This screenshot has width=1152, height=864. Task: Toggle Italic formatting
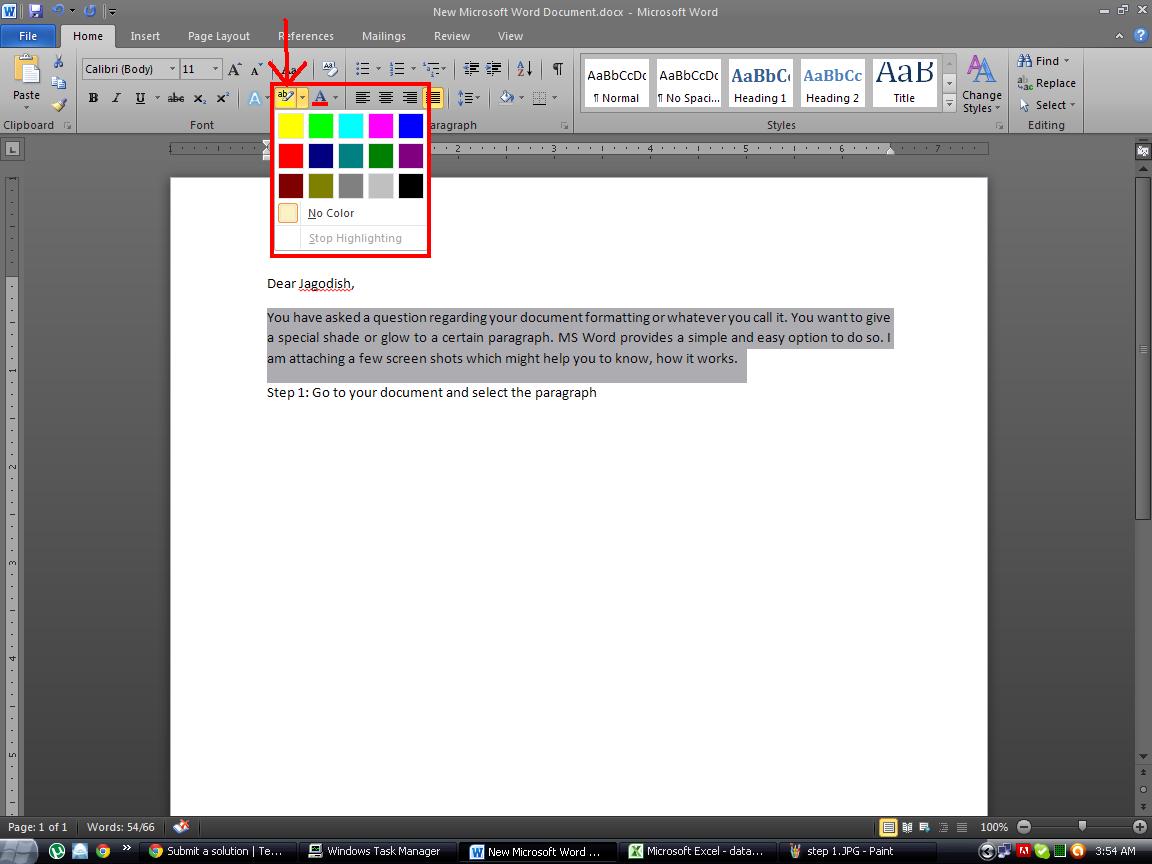[x=116, y=98]
